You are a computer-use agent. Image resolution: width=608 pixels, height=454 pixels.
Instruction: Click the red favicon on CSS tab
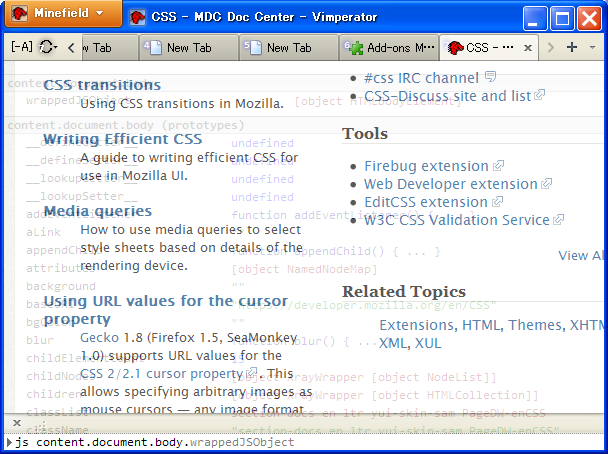tap(455, 48)
